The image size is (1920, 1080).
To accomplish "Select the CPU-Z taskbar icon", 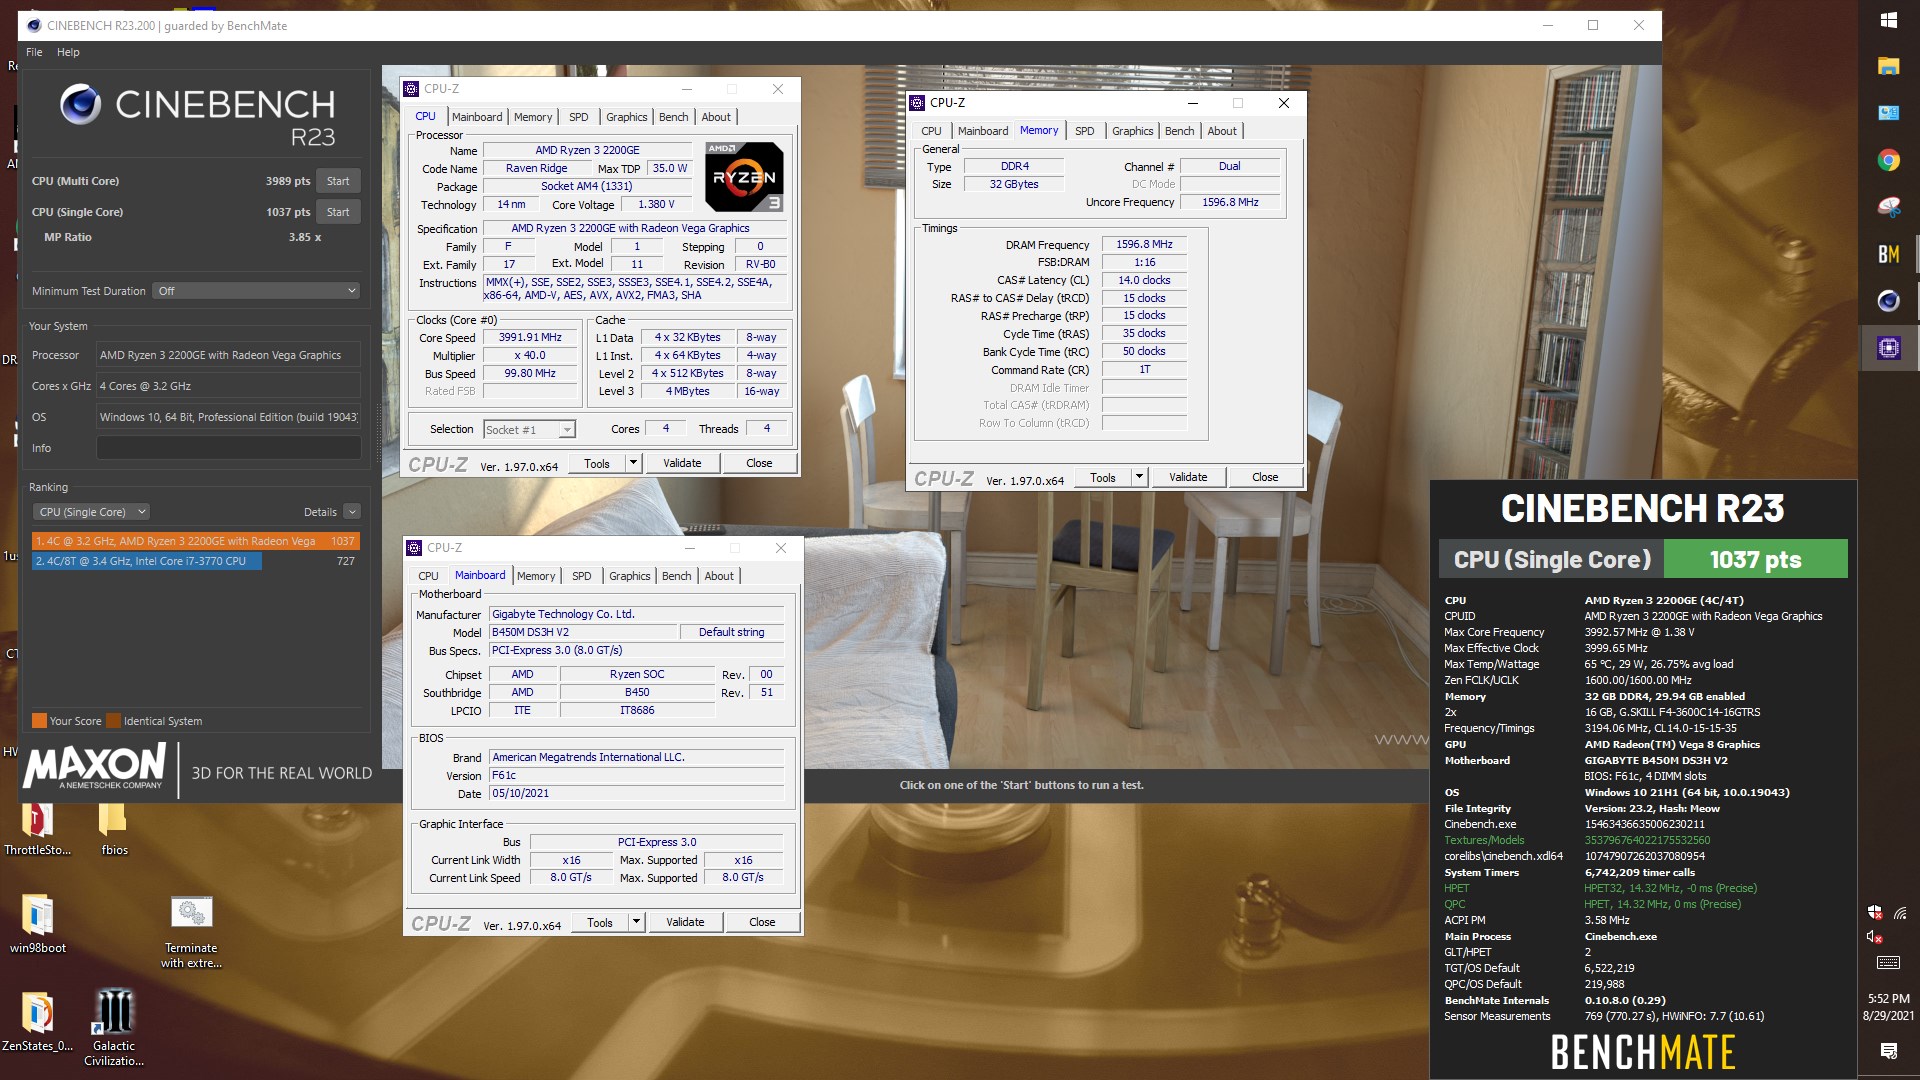I will pyautogui.click(x=1888, y=348).
